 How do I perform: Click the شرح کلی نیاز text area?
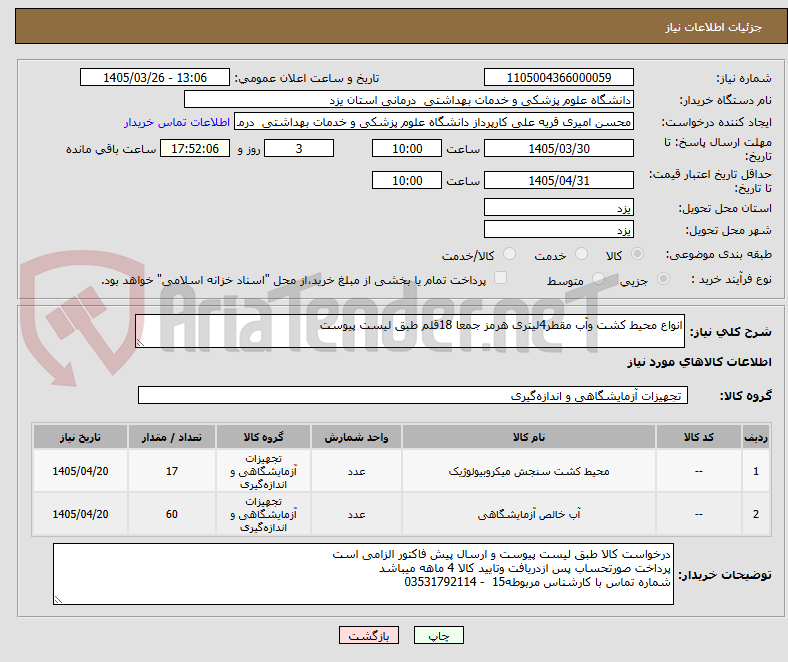tap(410, 331)
